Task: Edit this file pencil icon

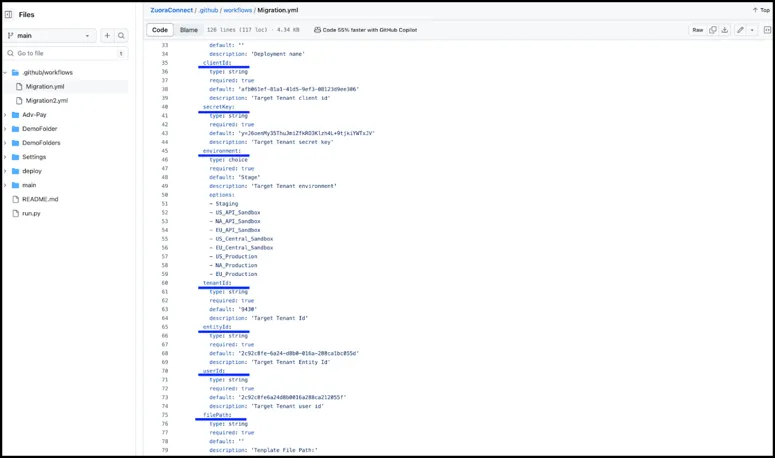Action: 740,30
